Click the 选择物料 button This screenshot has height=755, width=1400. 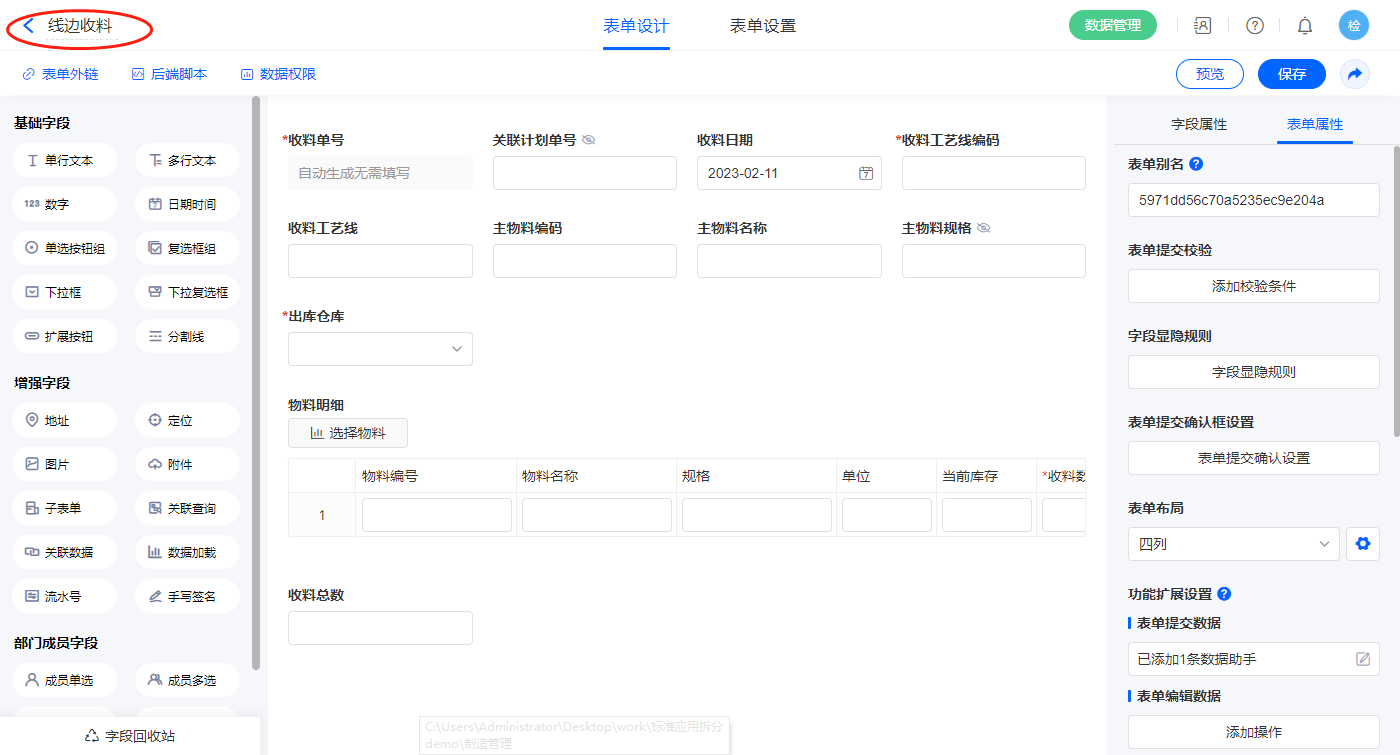(348, 433)
